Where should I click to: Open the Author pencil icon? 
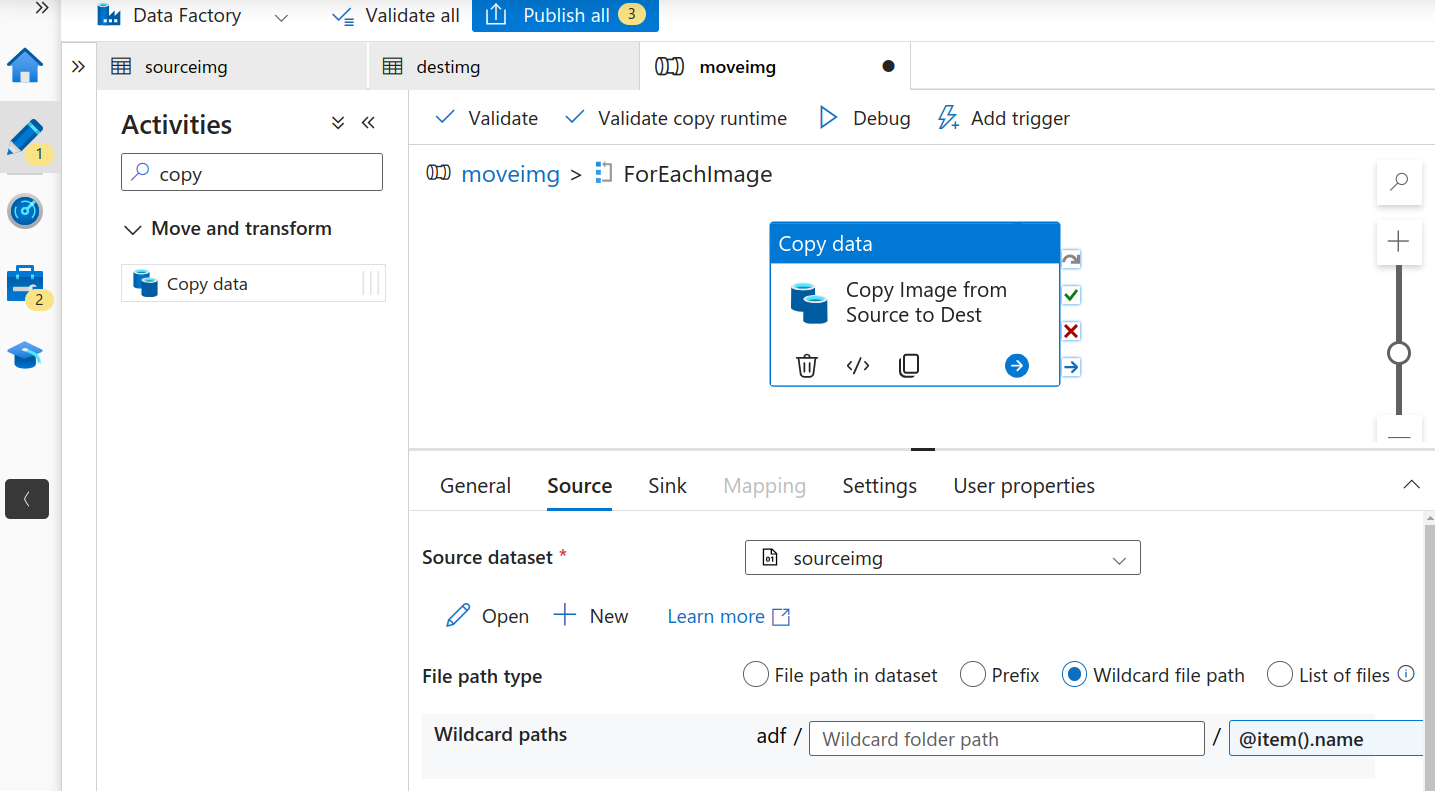(x=26, y=138)
